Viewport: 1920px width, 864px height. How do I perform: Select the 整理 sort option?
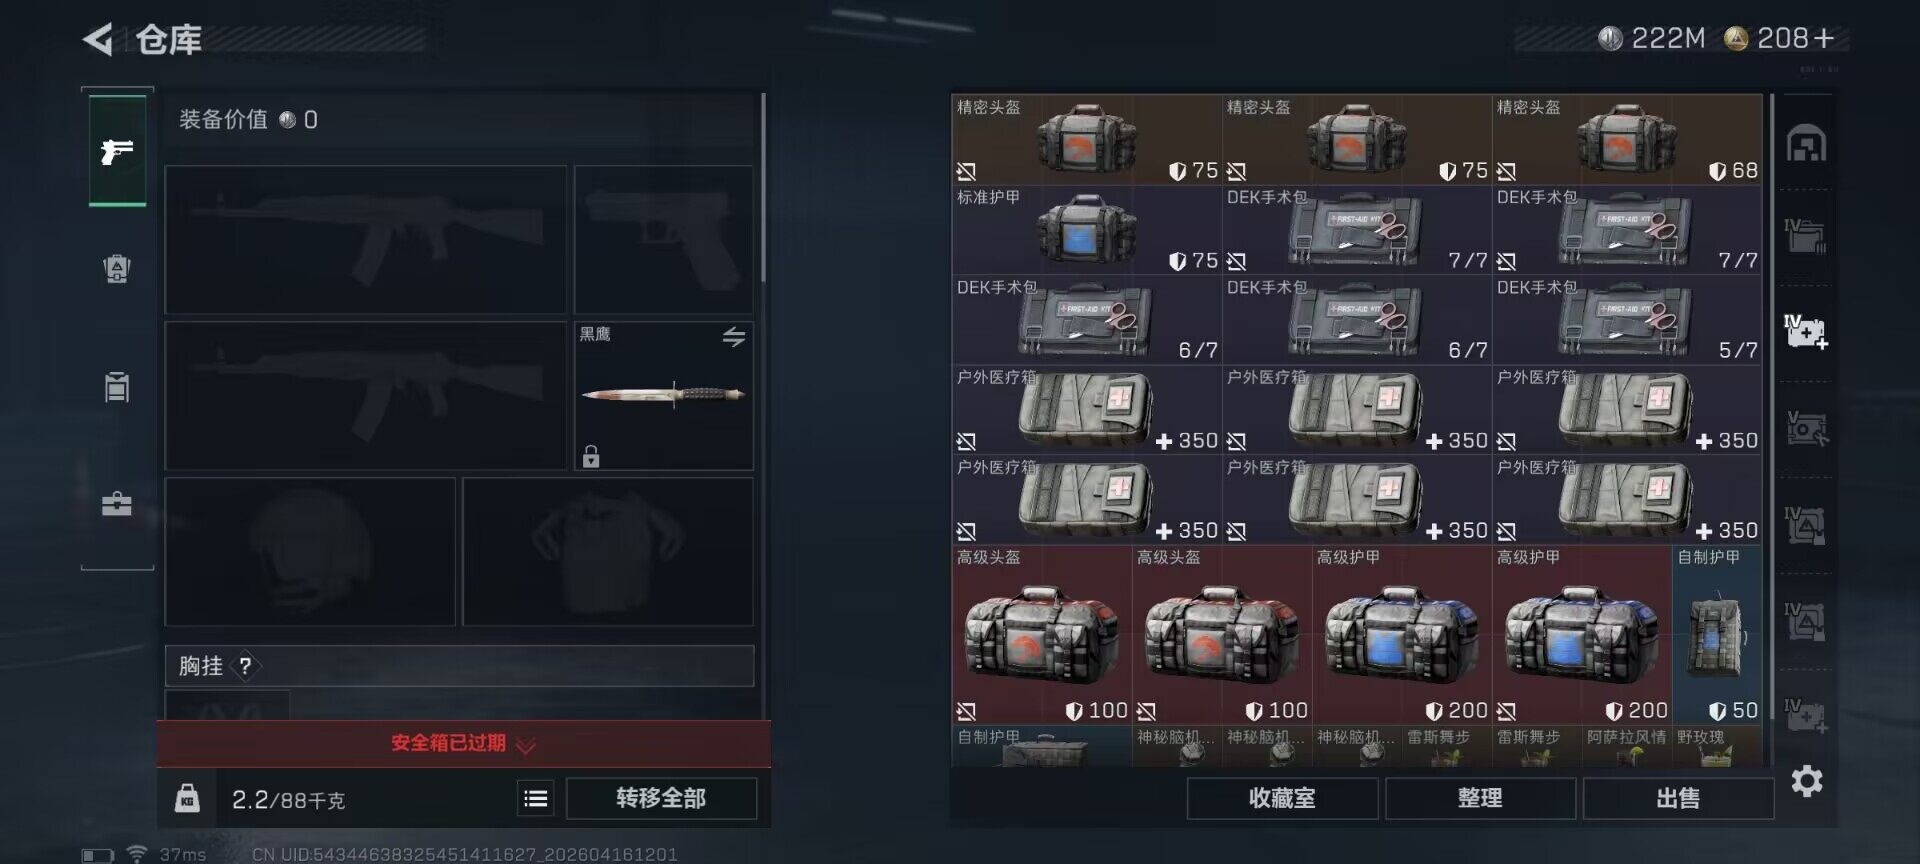coord(1480,798)
